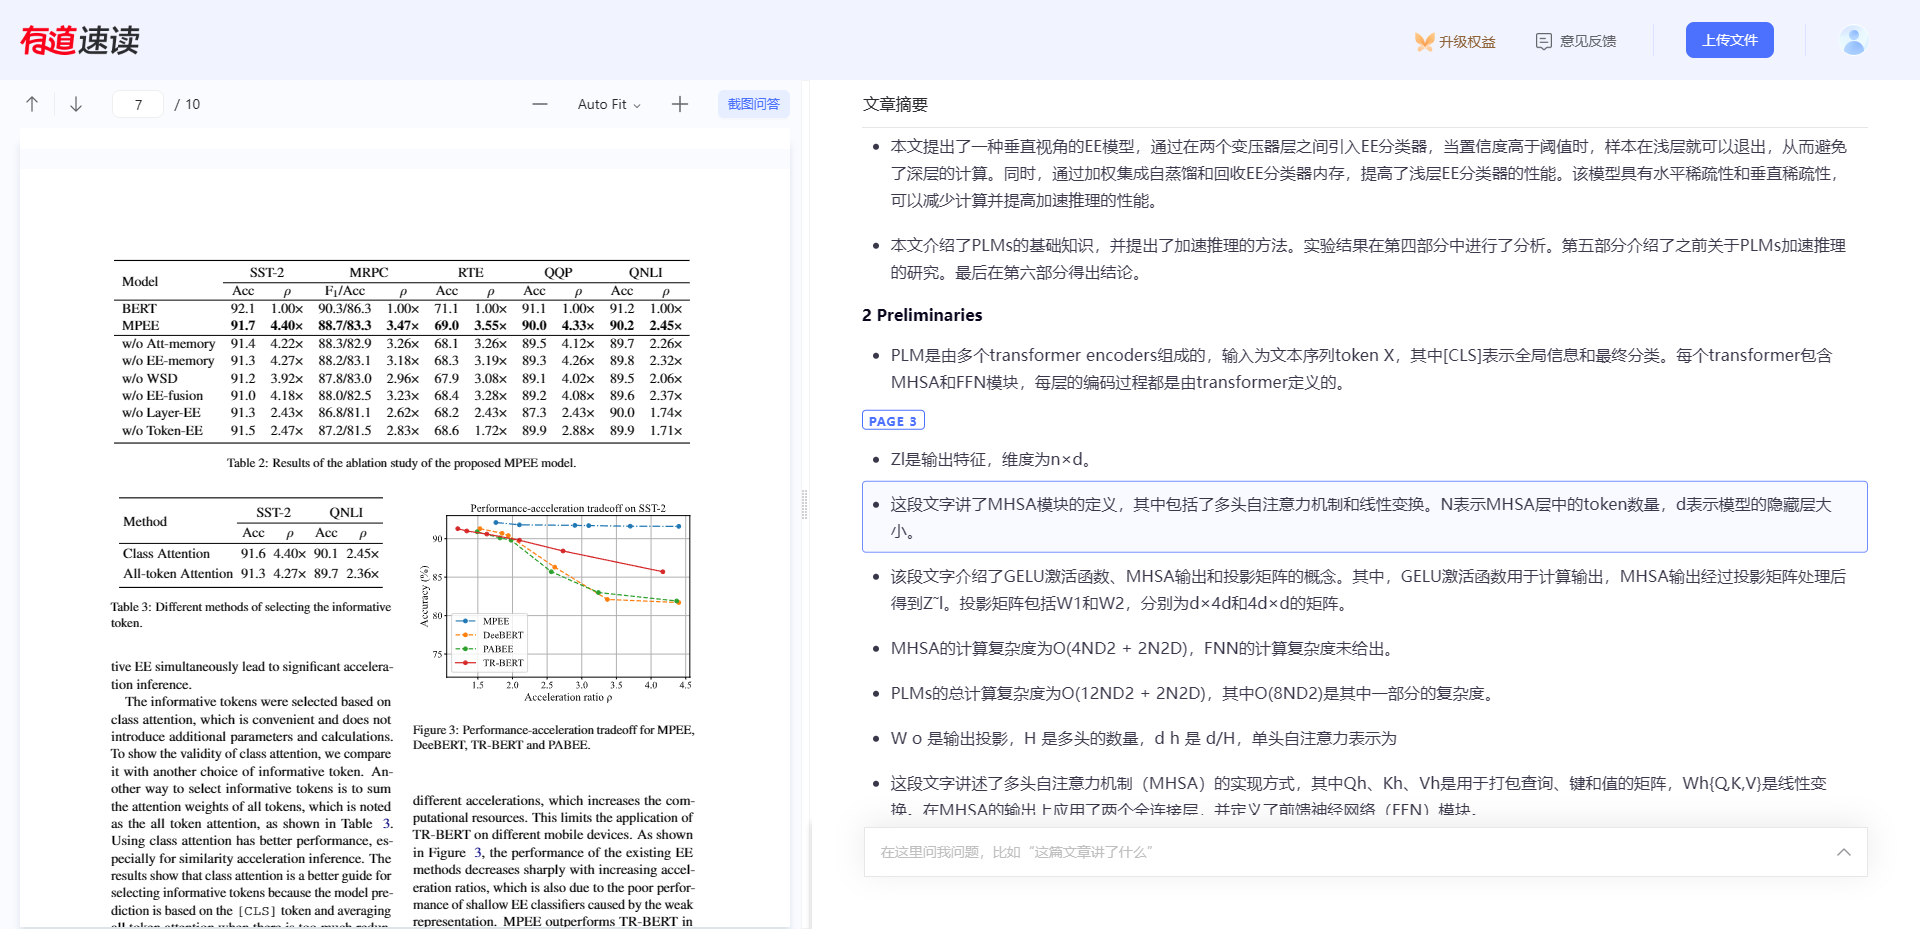Open the Auto Fit zoom dropdown
This screenshot has width=1920, height=929.
point(609,104)
